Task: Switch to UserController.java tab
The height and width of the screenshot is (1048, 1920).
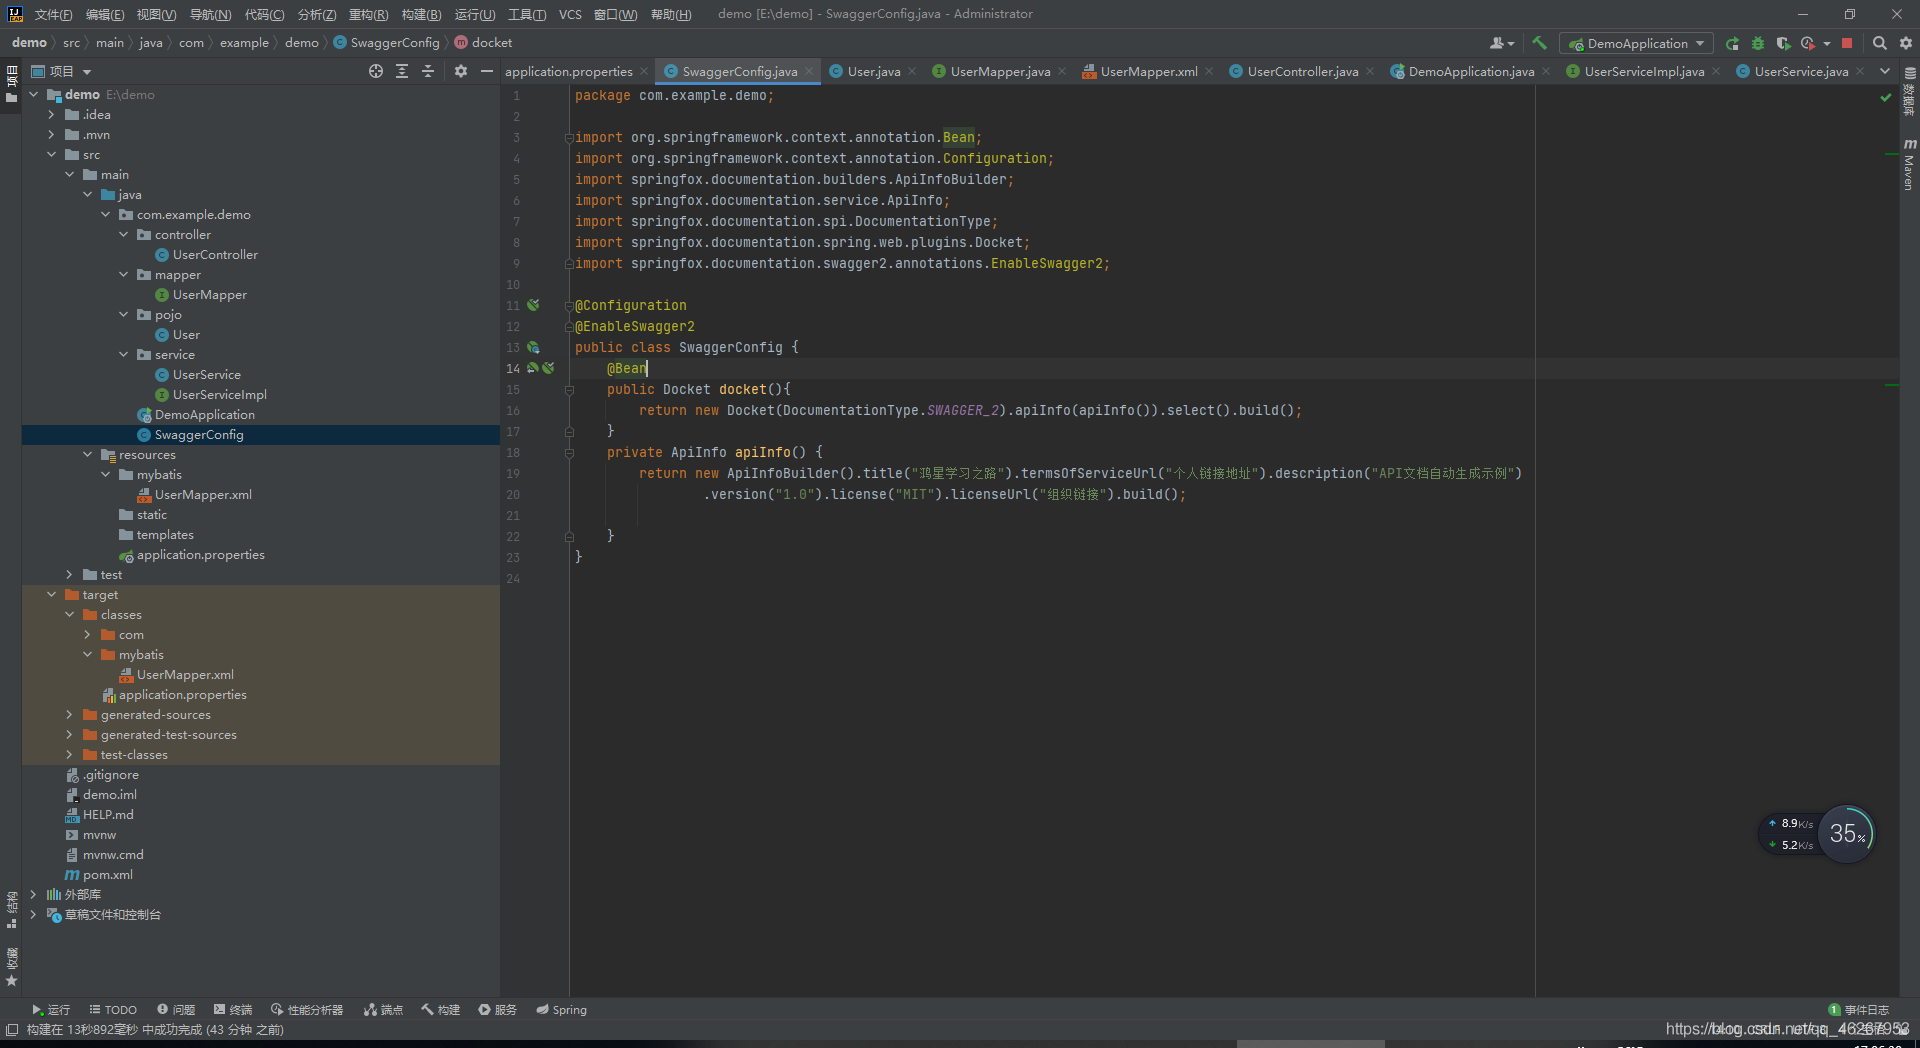Action: tap(1301, 71)
